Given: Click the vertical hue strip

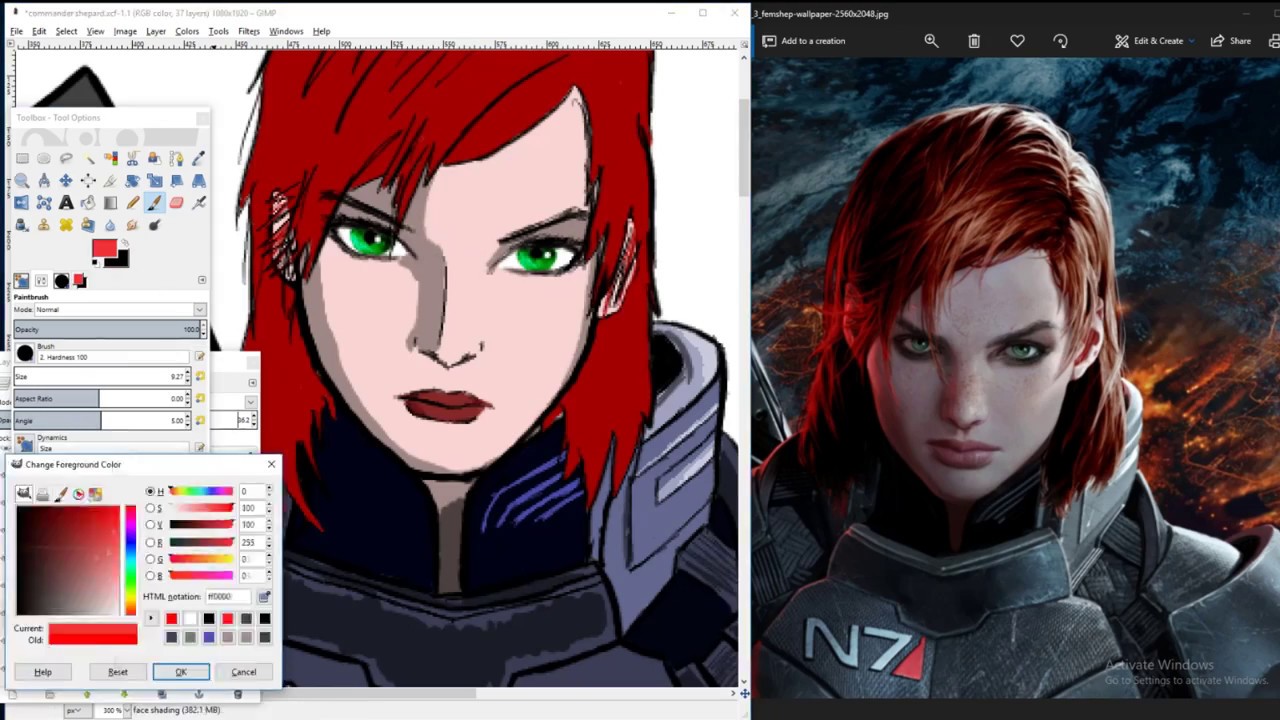Looking at the screenshot, I should (130, 560).
